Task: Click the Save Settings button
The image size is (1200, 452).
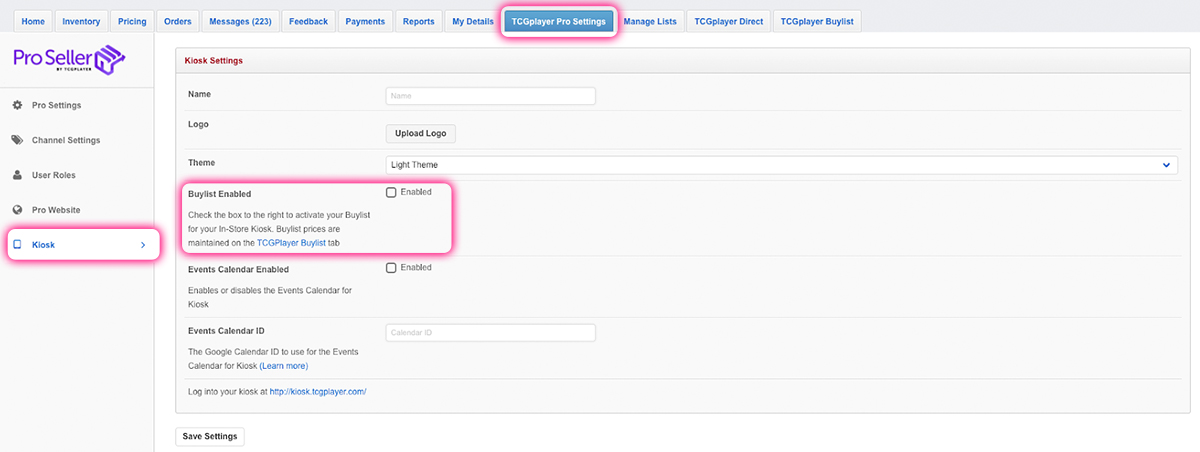Action: [210, 436]
